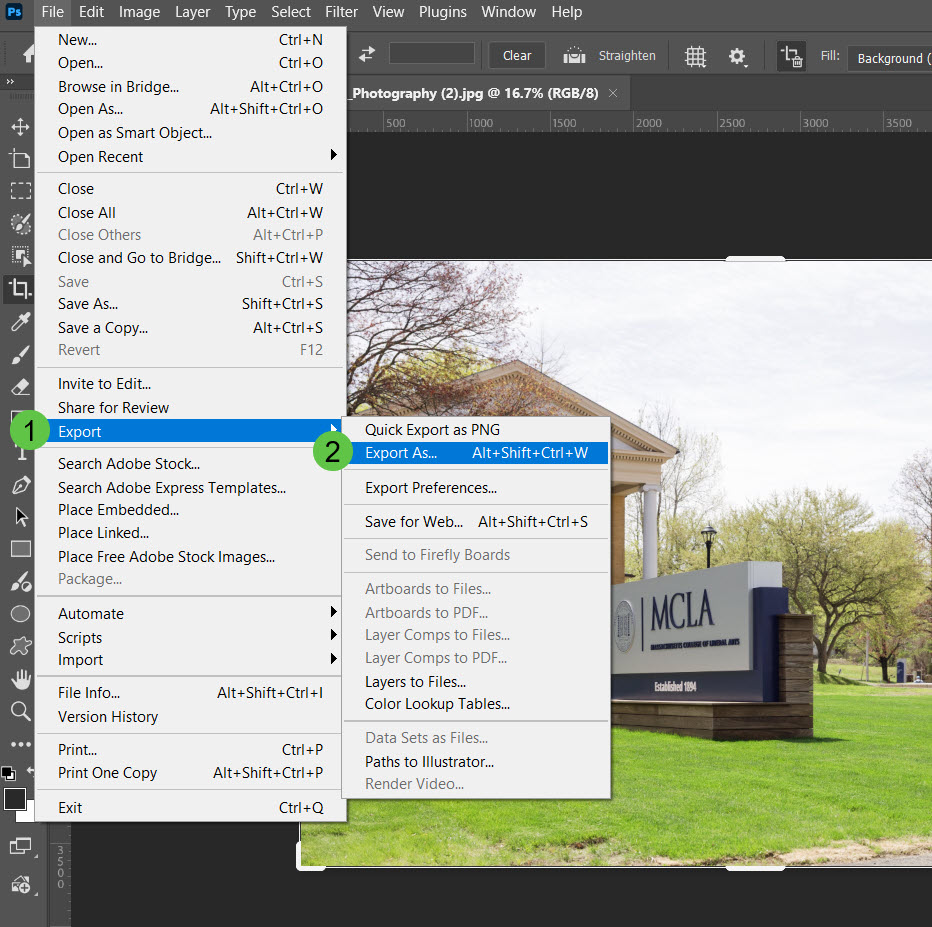Choose Layers to Files
932x927 pixels.
pos(476,682)
